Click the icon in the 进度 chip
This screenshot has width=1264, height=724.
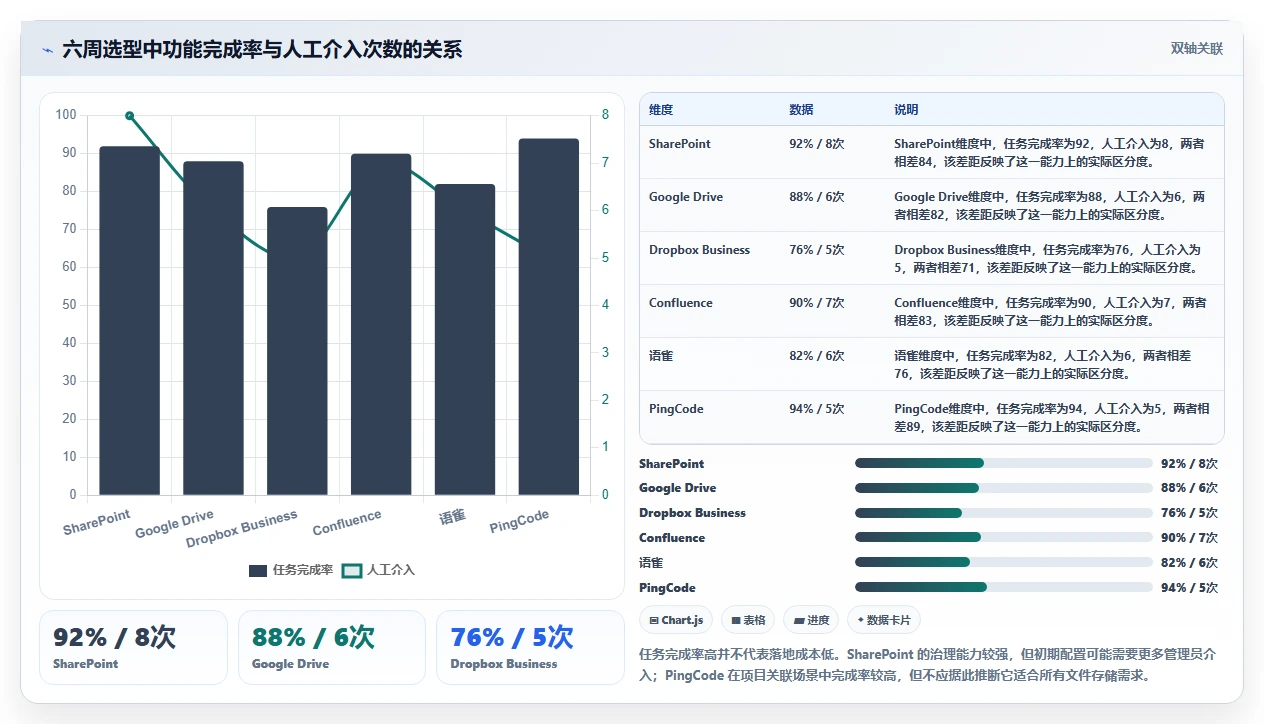click(798, 621)
